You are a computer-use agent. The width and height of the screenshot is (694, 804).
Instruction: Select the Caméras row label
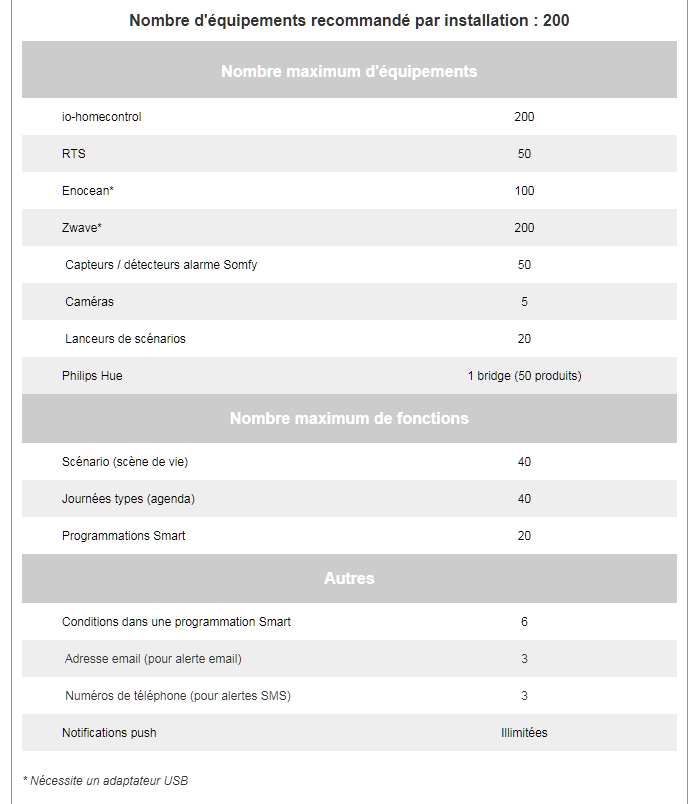coord(89,302)
